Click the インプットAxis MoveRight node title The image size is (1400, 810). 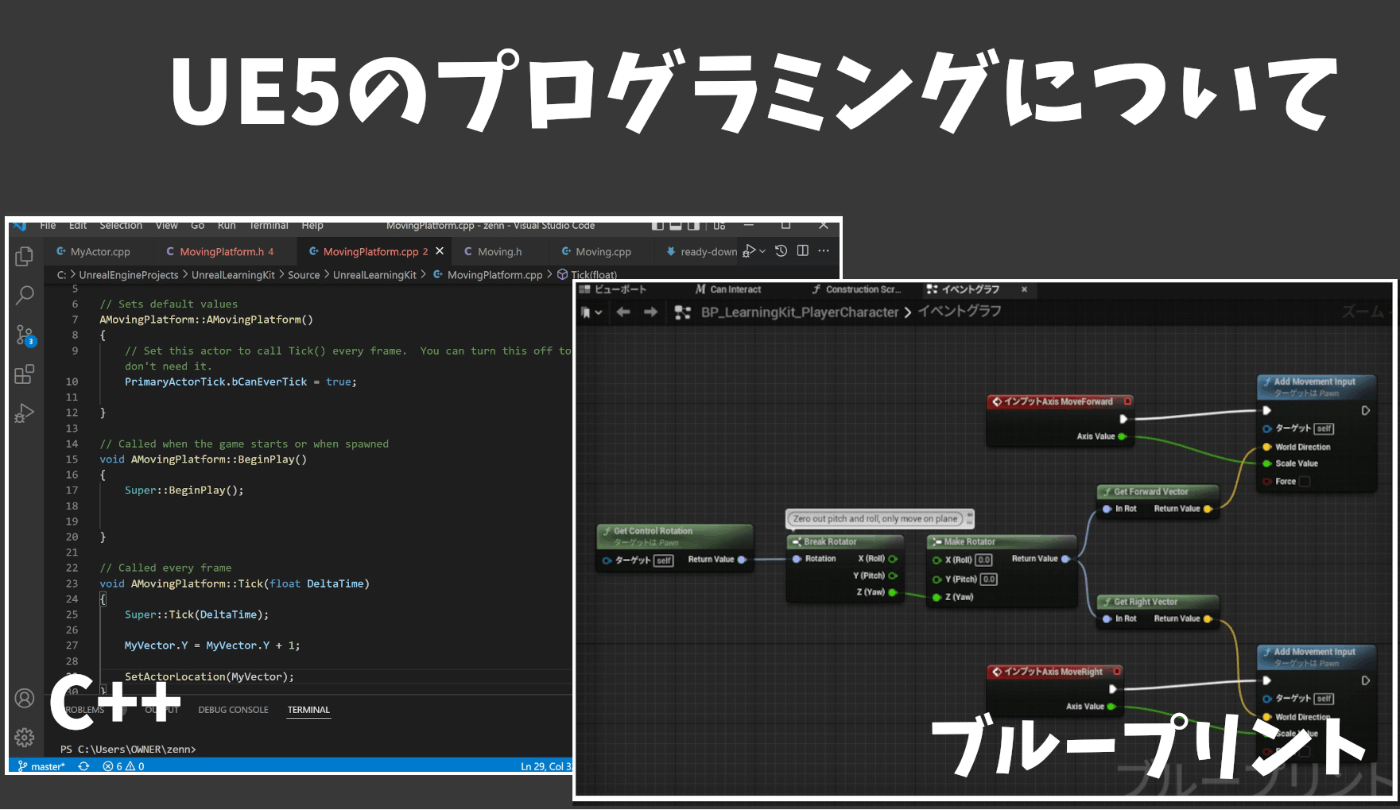pos(1054,672)
